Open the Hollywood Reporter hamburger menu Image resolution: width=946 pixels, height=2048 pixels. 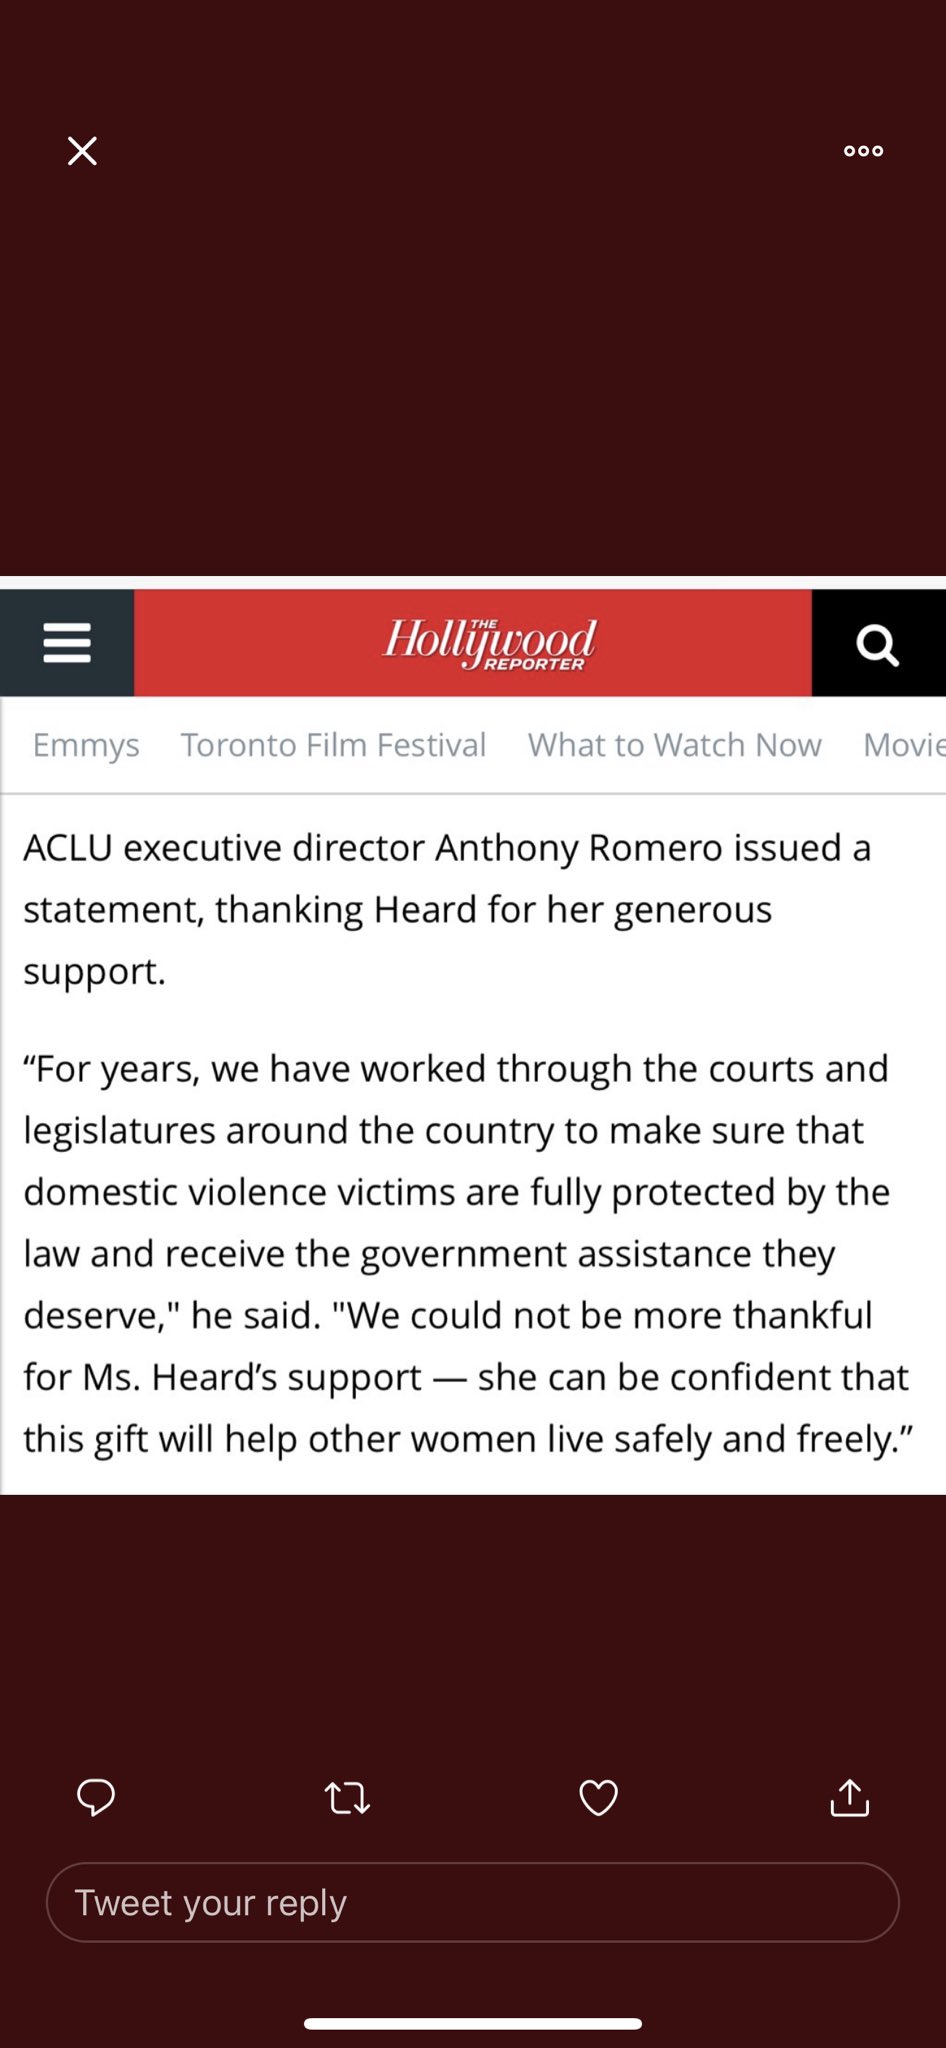[x=67, y=643]
